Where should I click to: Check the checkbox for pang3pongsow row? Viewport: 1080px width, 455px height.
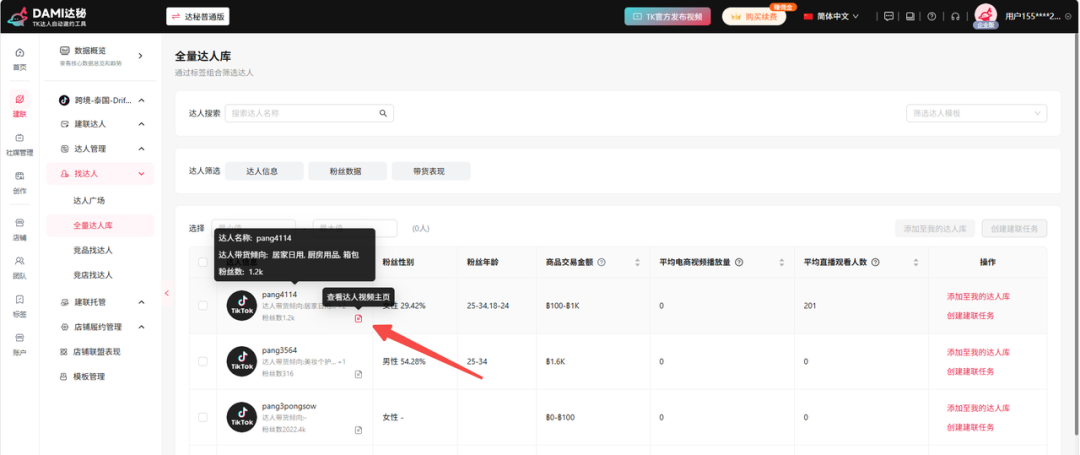[x=202, y=417]
